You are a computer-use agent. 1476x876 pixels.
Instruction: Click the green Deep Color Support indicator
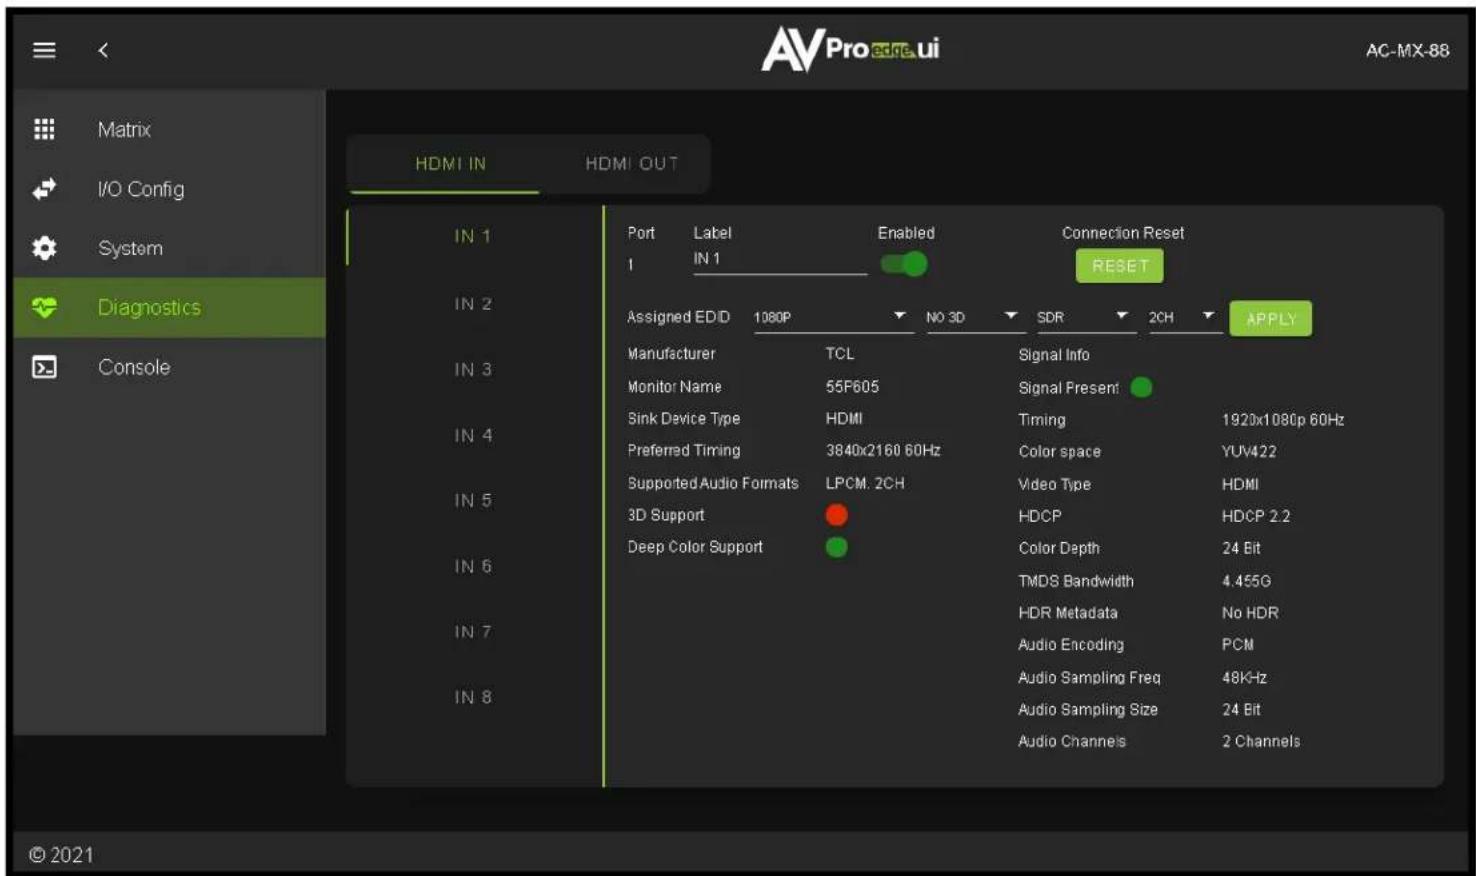[837, 547]
